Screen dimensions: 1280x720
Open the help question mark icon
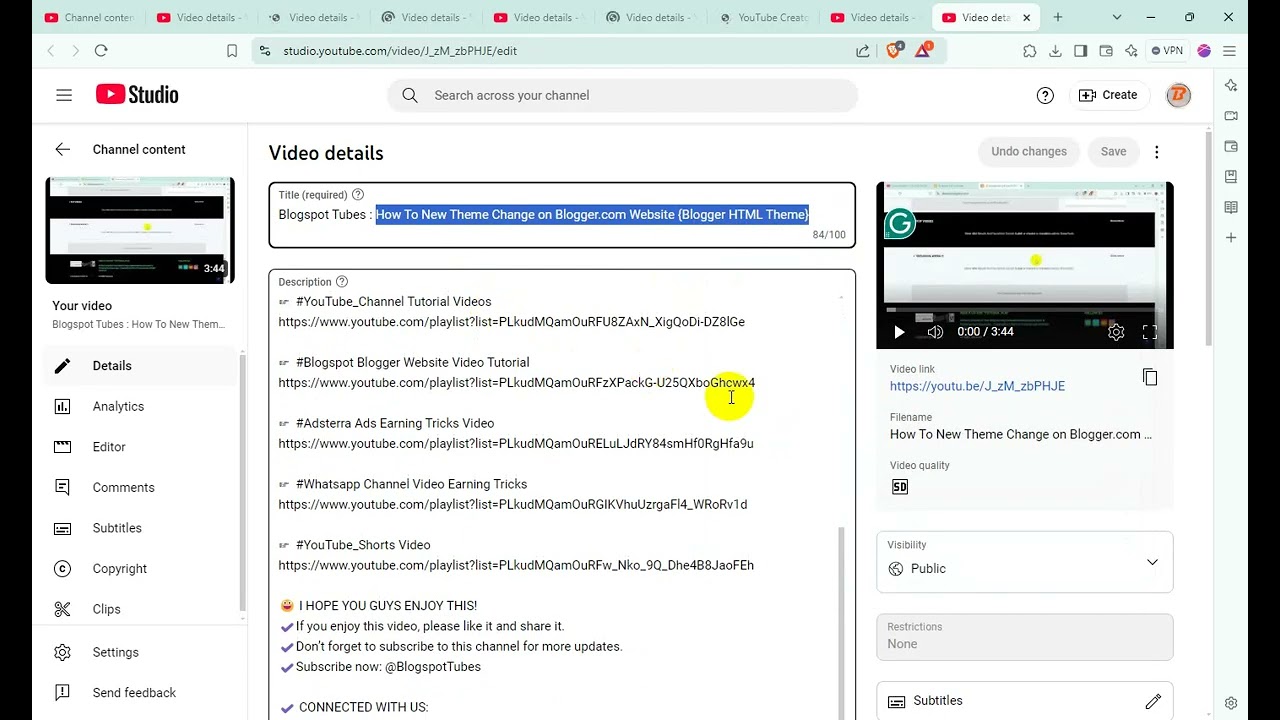point(1045,95)
